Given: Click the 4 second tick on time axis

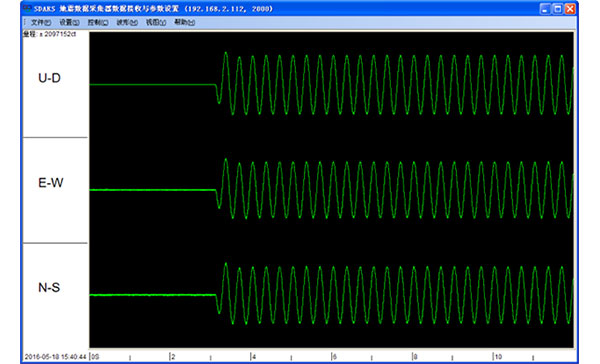Looking at the screenshot, I should coord(253,357).
